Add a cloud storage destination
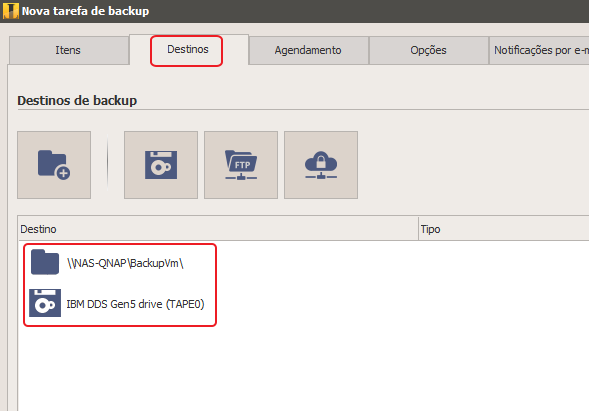589x411 pixels. [321, 165]
